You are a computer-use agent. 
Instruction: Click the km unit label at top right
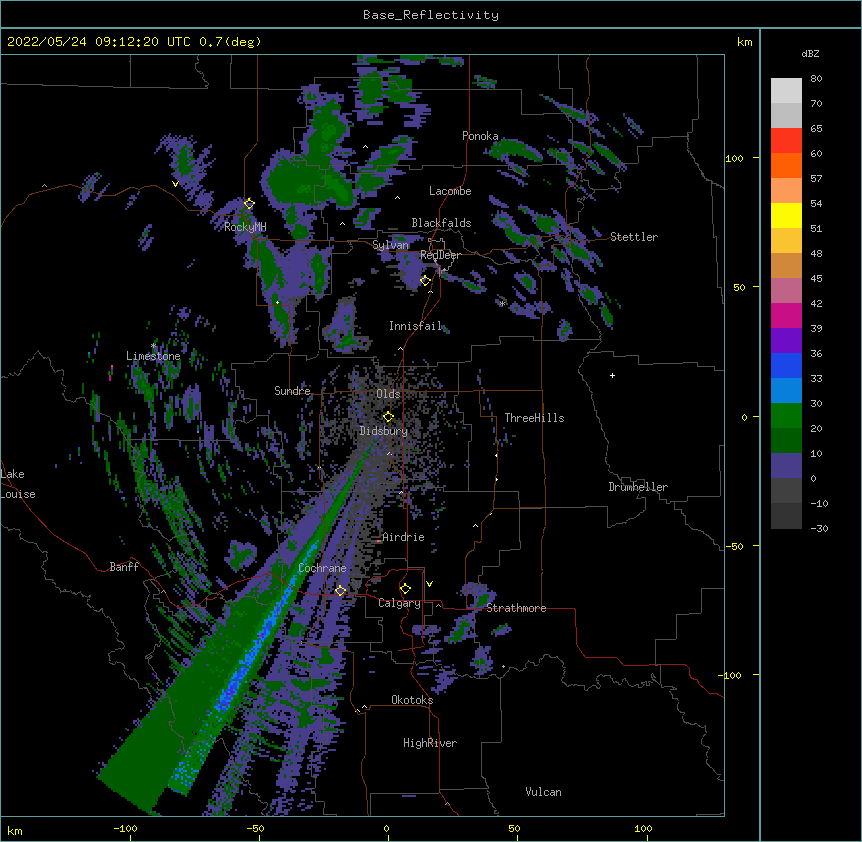pos(744,42)
